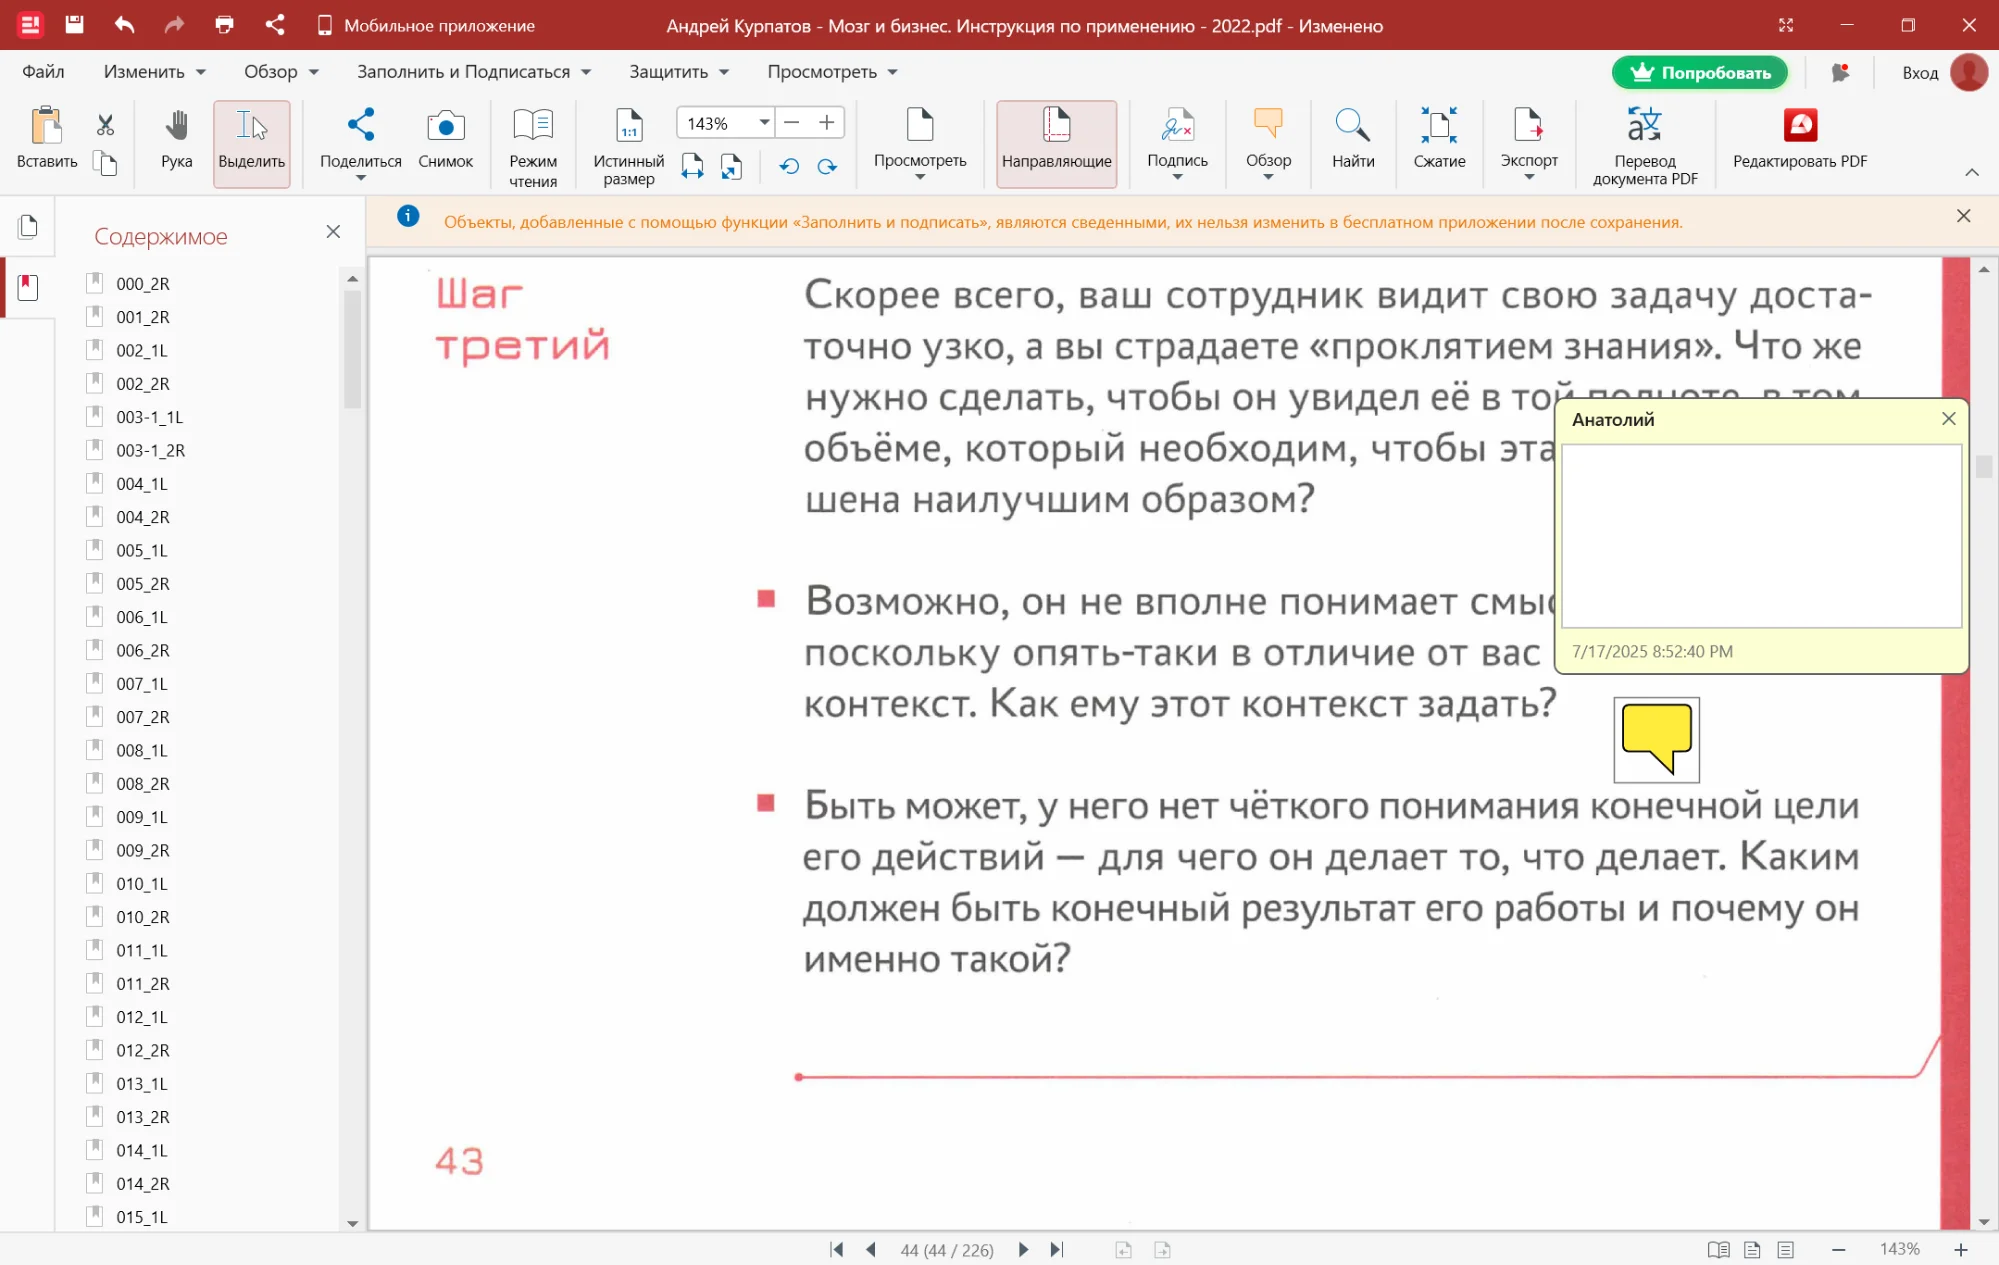Toggle the bookmarks panel icon in sidebar
Image resolution: width=1999 pixels, height=1265 pixels.
pyautogui.click(x=28, y=288)
